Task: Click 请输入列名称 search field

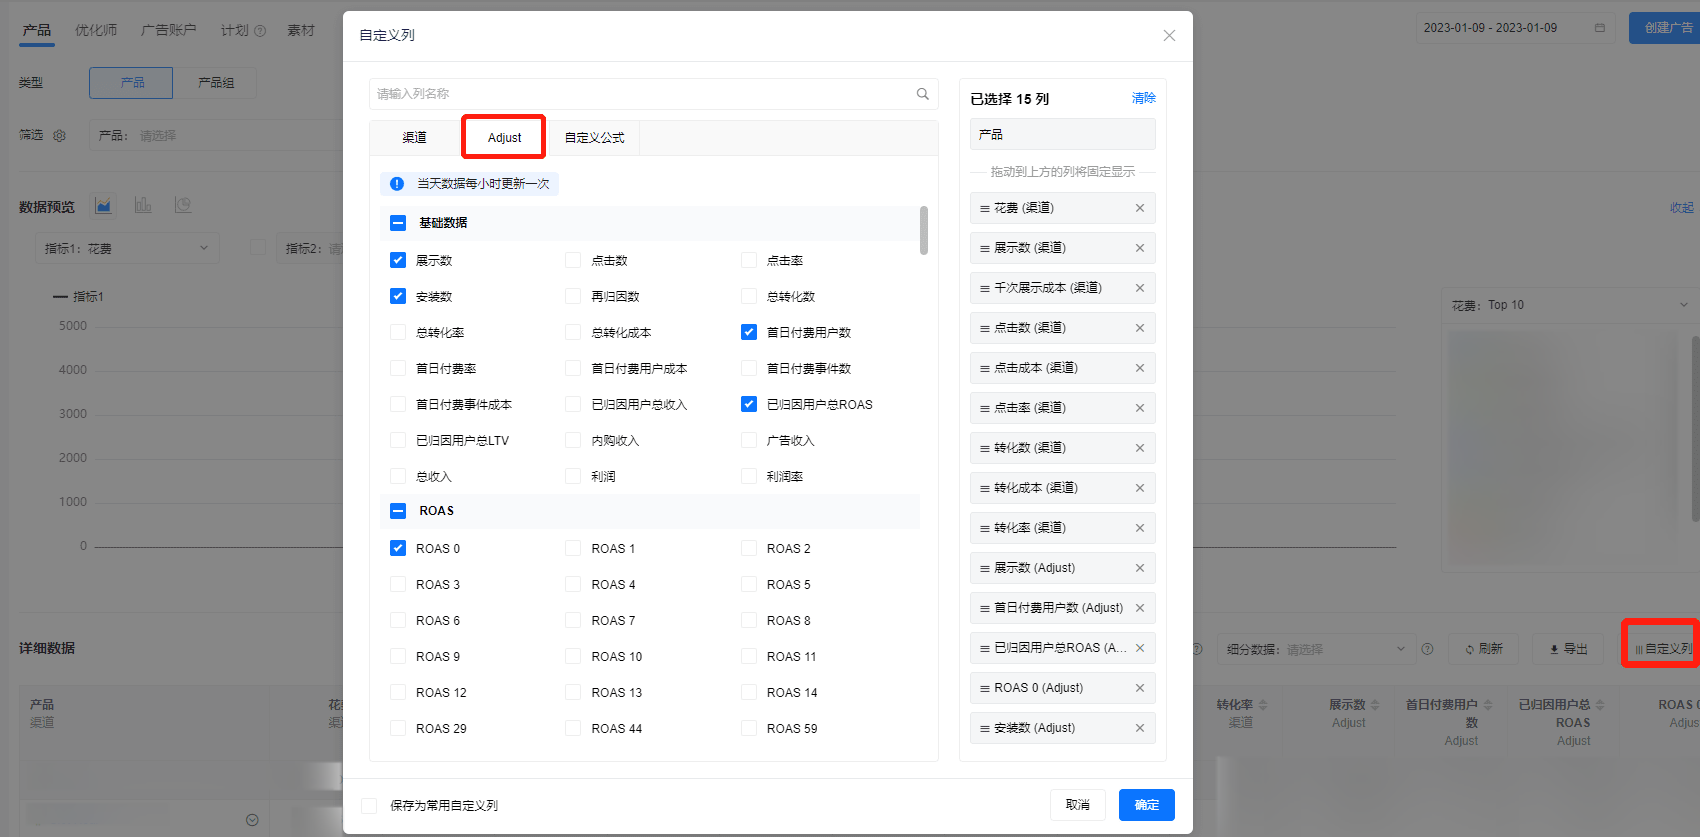Action: coord(654,94)
